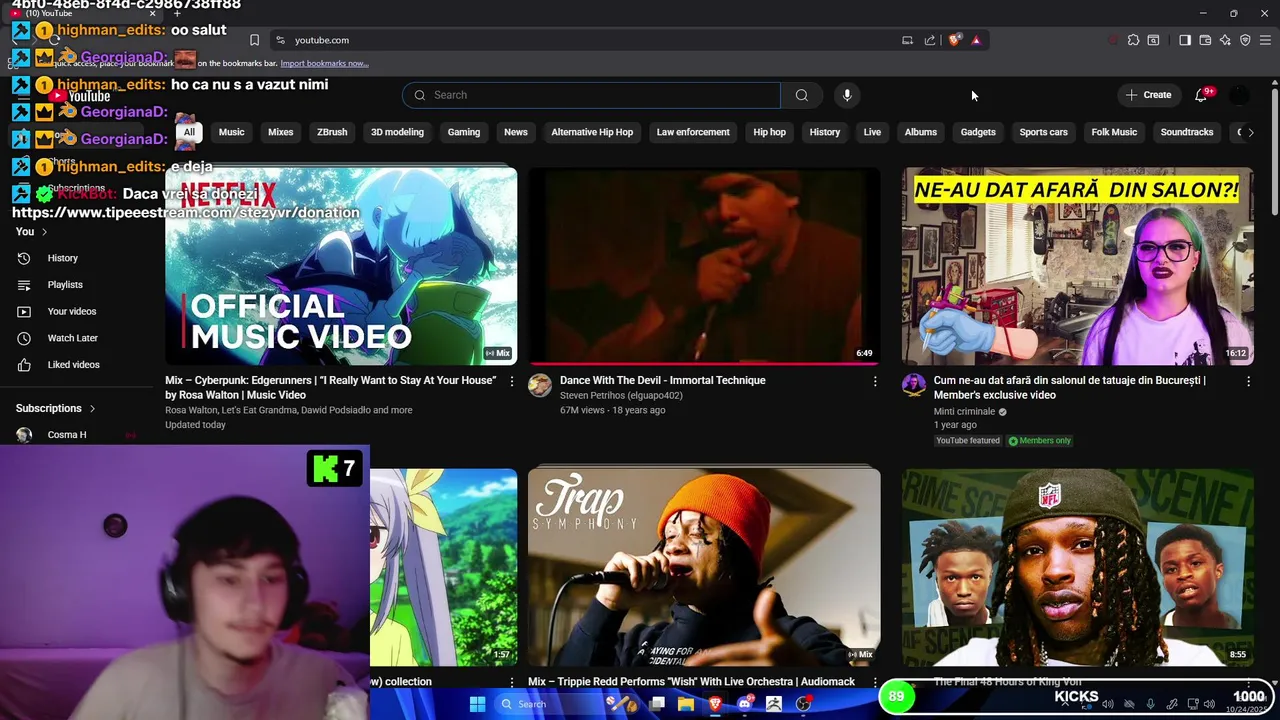Open Watch Later in the sidebar
Viewport: 1280px width, 720px height.
[x=73, y=338]
